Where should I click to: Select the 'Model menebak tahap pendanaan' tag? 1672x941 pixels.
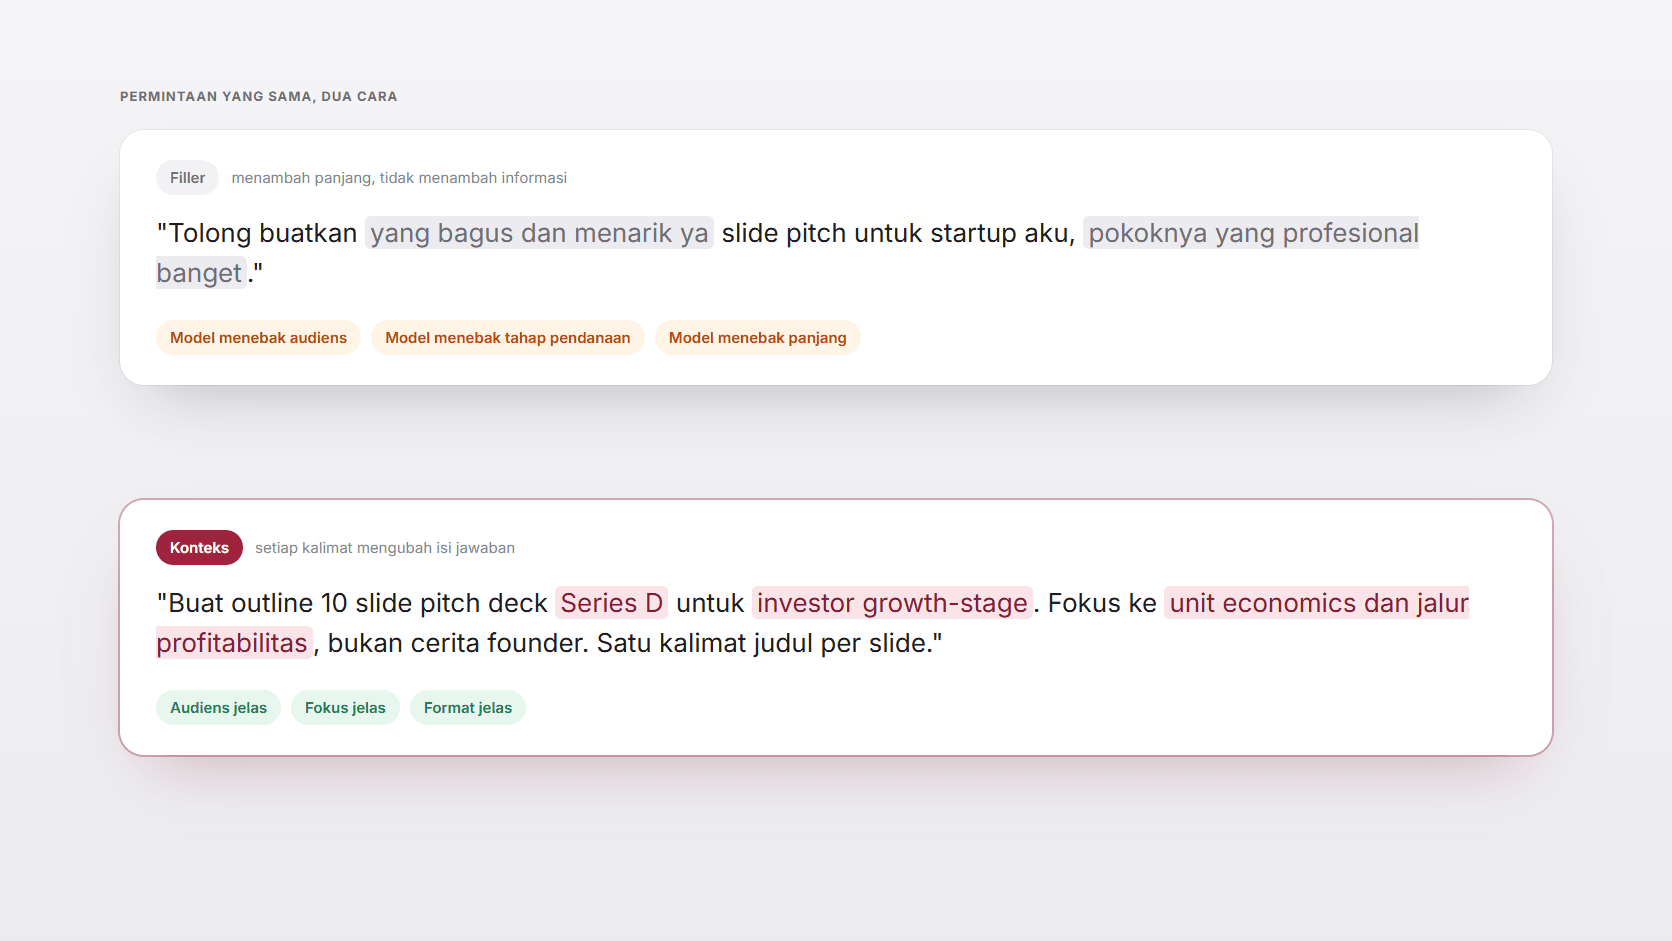508,338
